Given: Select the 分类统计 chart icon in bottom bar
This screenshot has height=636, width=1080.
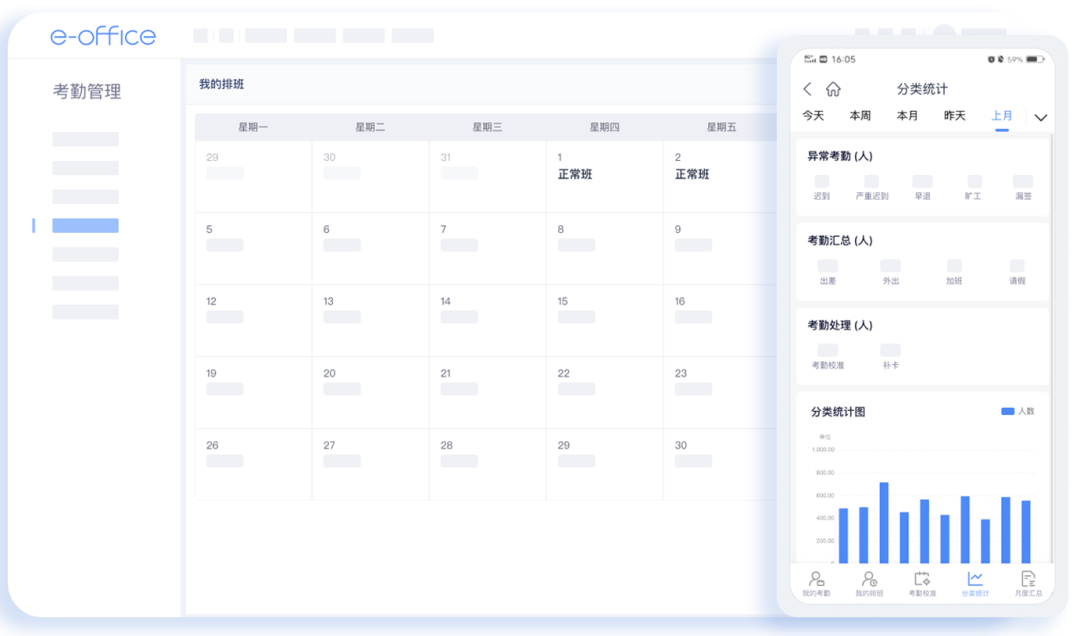Looking at the screenshot, I should (974, 582).
